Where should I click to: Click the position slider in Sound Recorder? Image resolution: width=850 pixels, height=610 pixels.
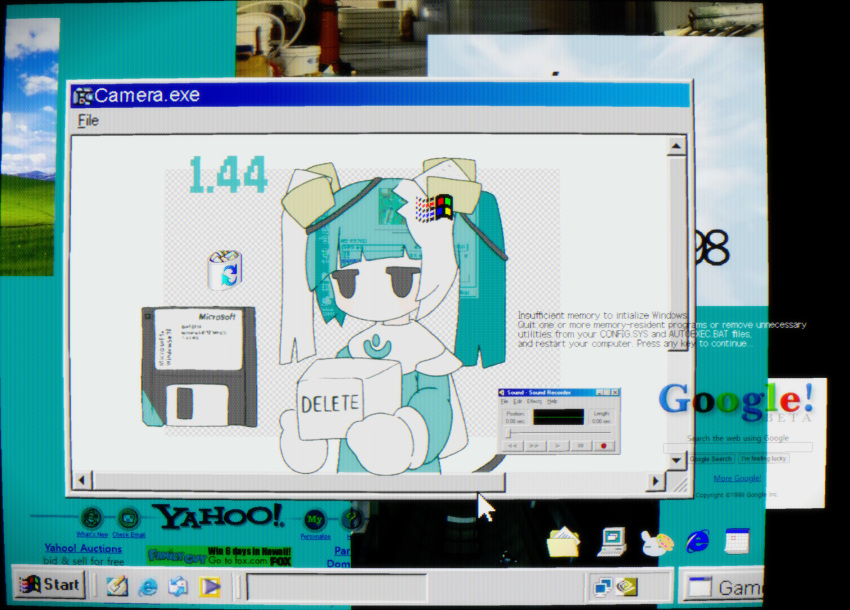coord(507,432)
